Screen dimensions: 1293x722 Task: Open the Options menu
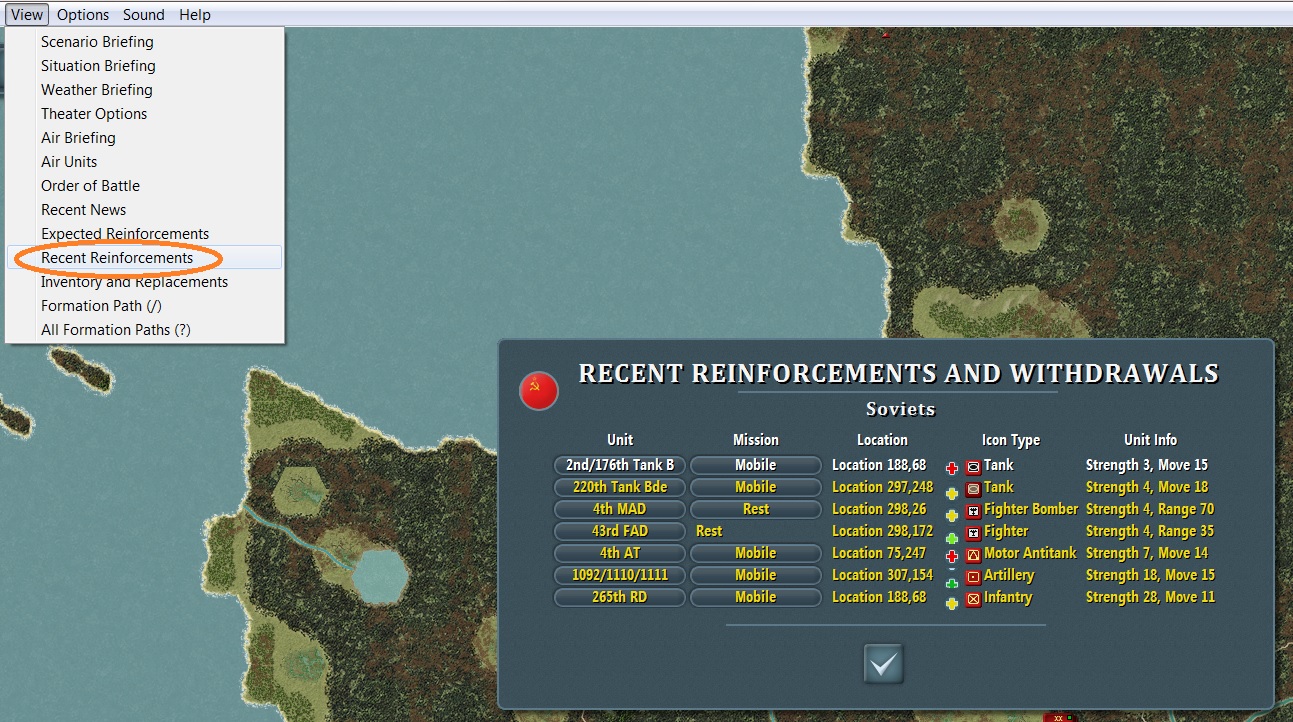click(x=83, y=14)
